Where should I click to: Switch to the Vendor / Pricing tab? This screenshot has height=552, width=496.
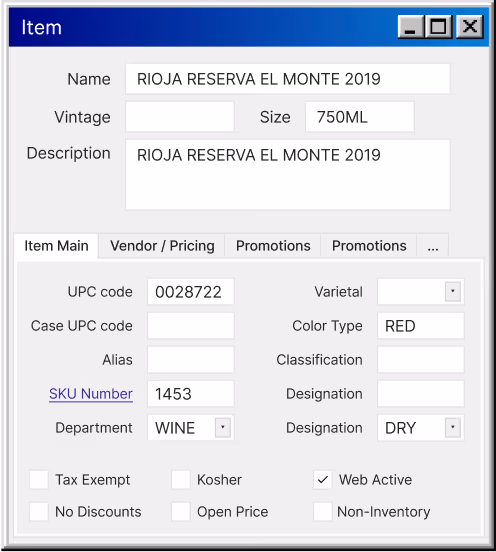pos(162,246)
